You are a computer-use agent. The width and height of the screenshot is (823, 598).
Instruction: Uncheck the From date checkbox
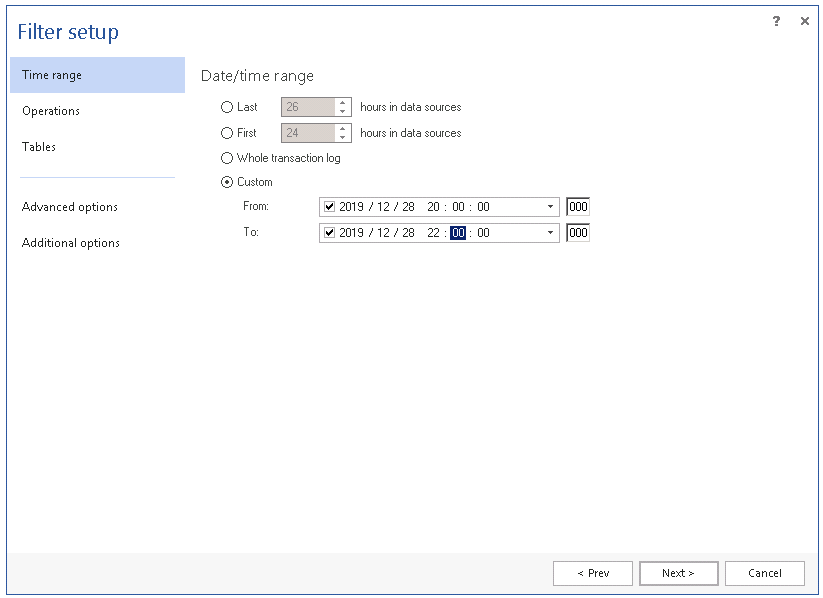click(329, 207)
